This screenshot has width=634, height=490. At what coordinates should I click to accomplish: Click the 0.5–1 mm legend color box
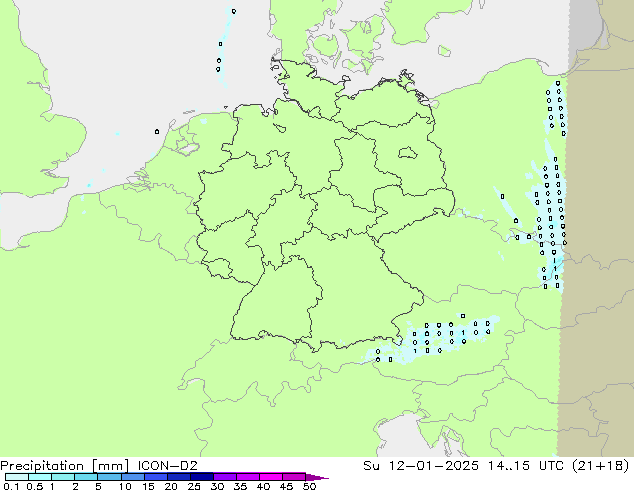click(x=40, y=477)
